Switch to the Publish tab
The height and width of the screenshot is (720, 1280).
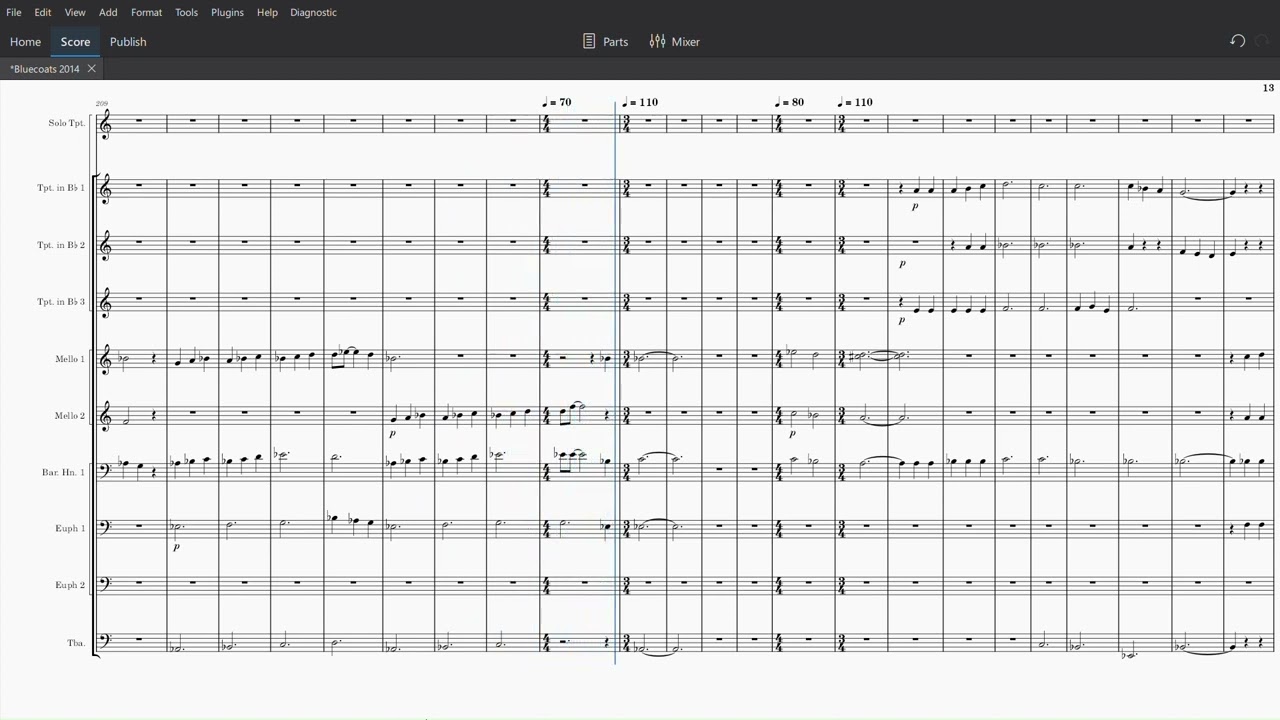(128, 42)
